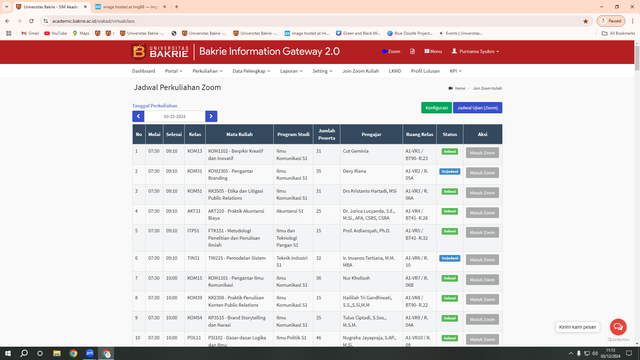The width and height of the screenshot is (640, 360).
Task: Click the document icon in red header
Action: pos(412,51)
